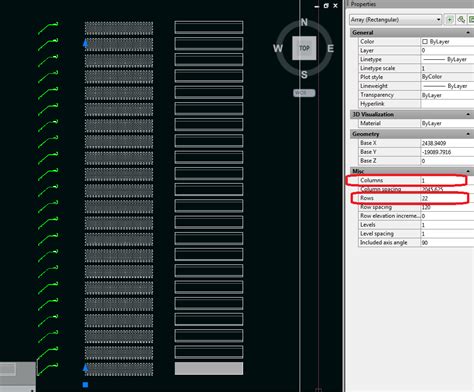Click the Base Z value 0
The width and height of the screenshot is (474, 392).
tap(447, 161)
